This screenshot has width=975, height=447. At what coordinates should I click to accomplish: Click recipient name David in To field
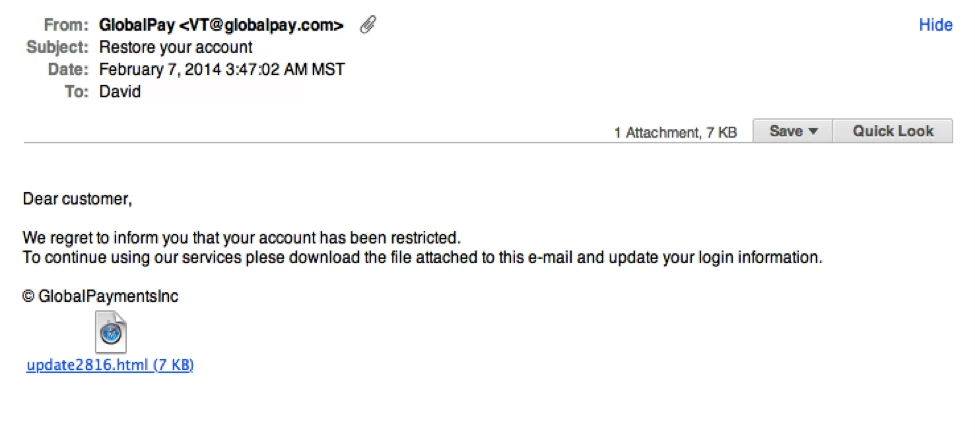(120, 91)
